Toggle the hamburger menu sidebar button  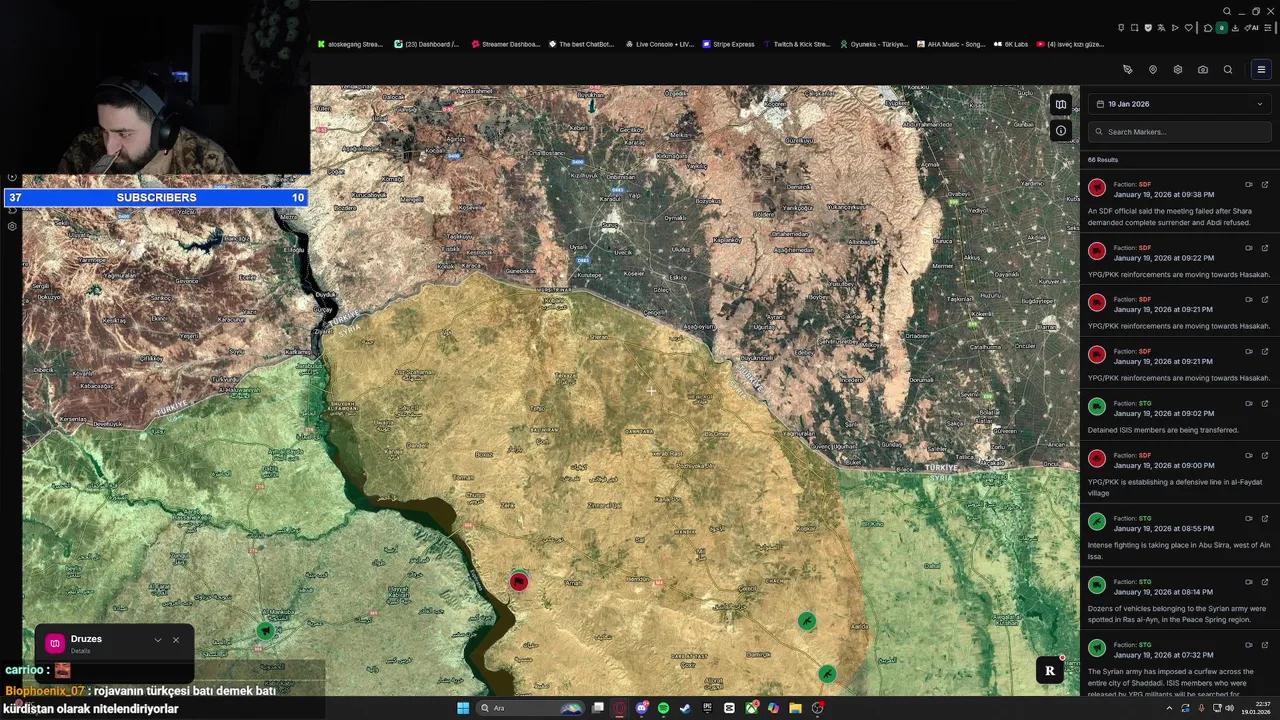[1261, 70]
